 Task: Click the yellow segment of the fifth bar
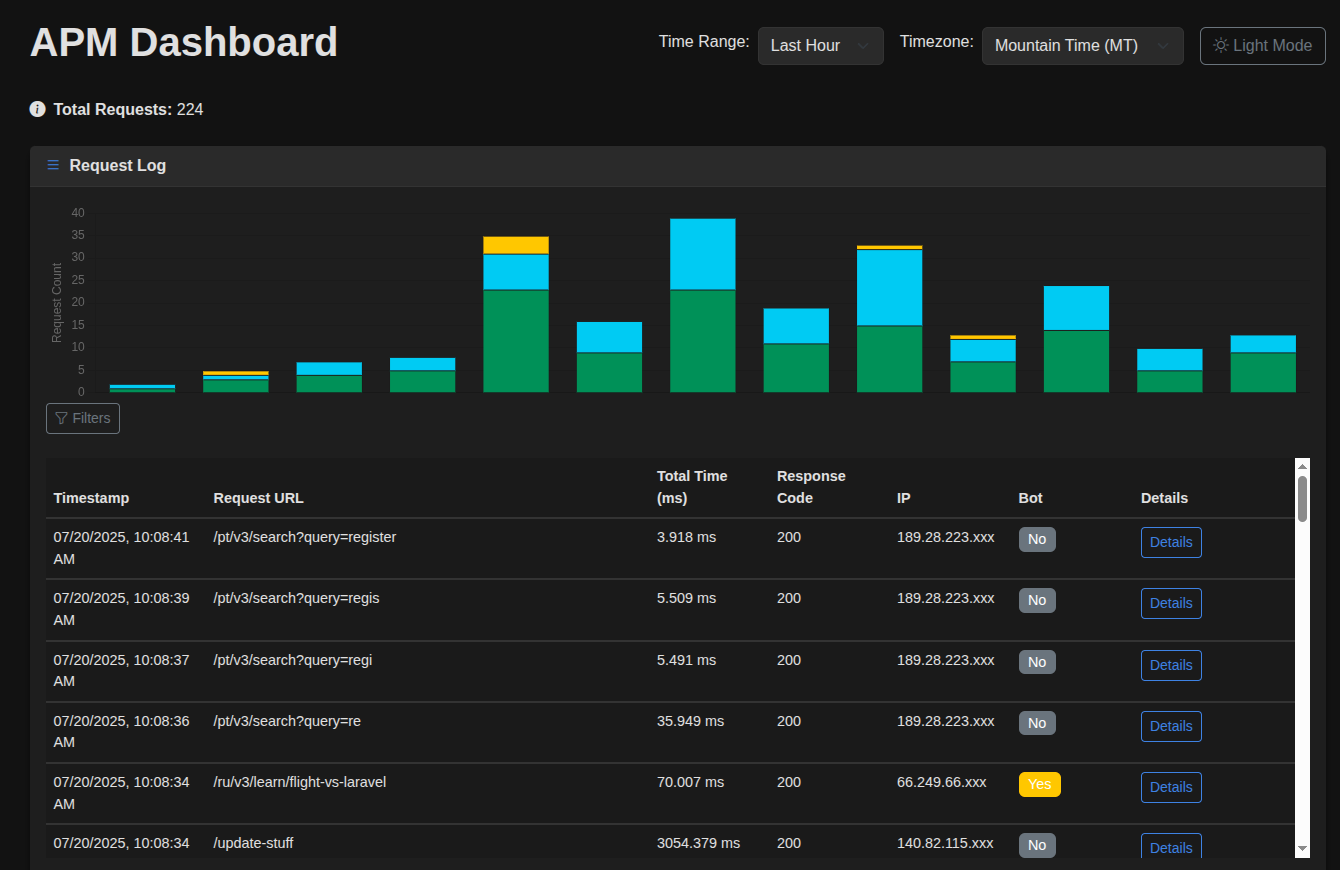[516, 245]
